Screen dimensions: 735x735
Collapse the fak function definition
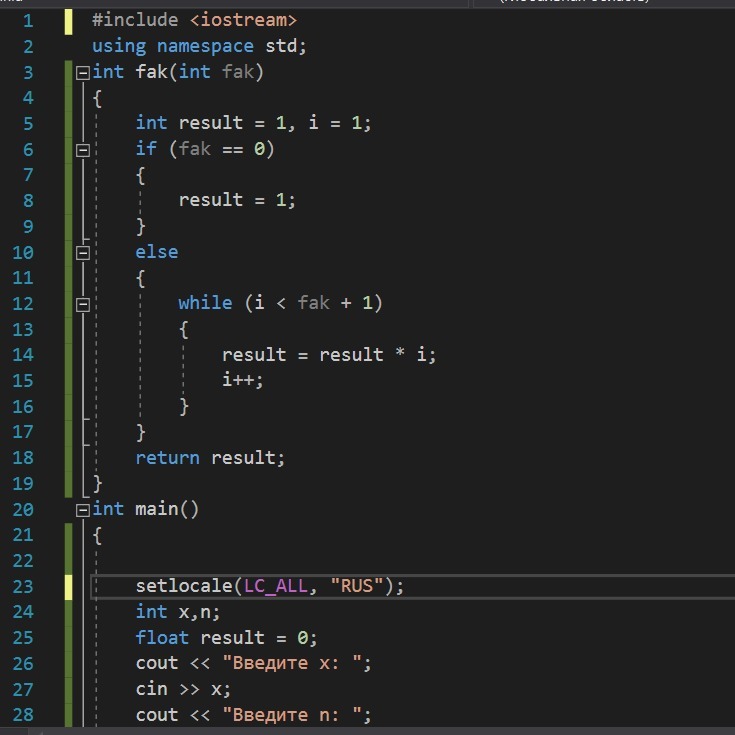tap(82, 72)
